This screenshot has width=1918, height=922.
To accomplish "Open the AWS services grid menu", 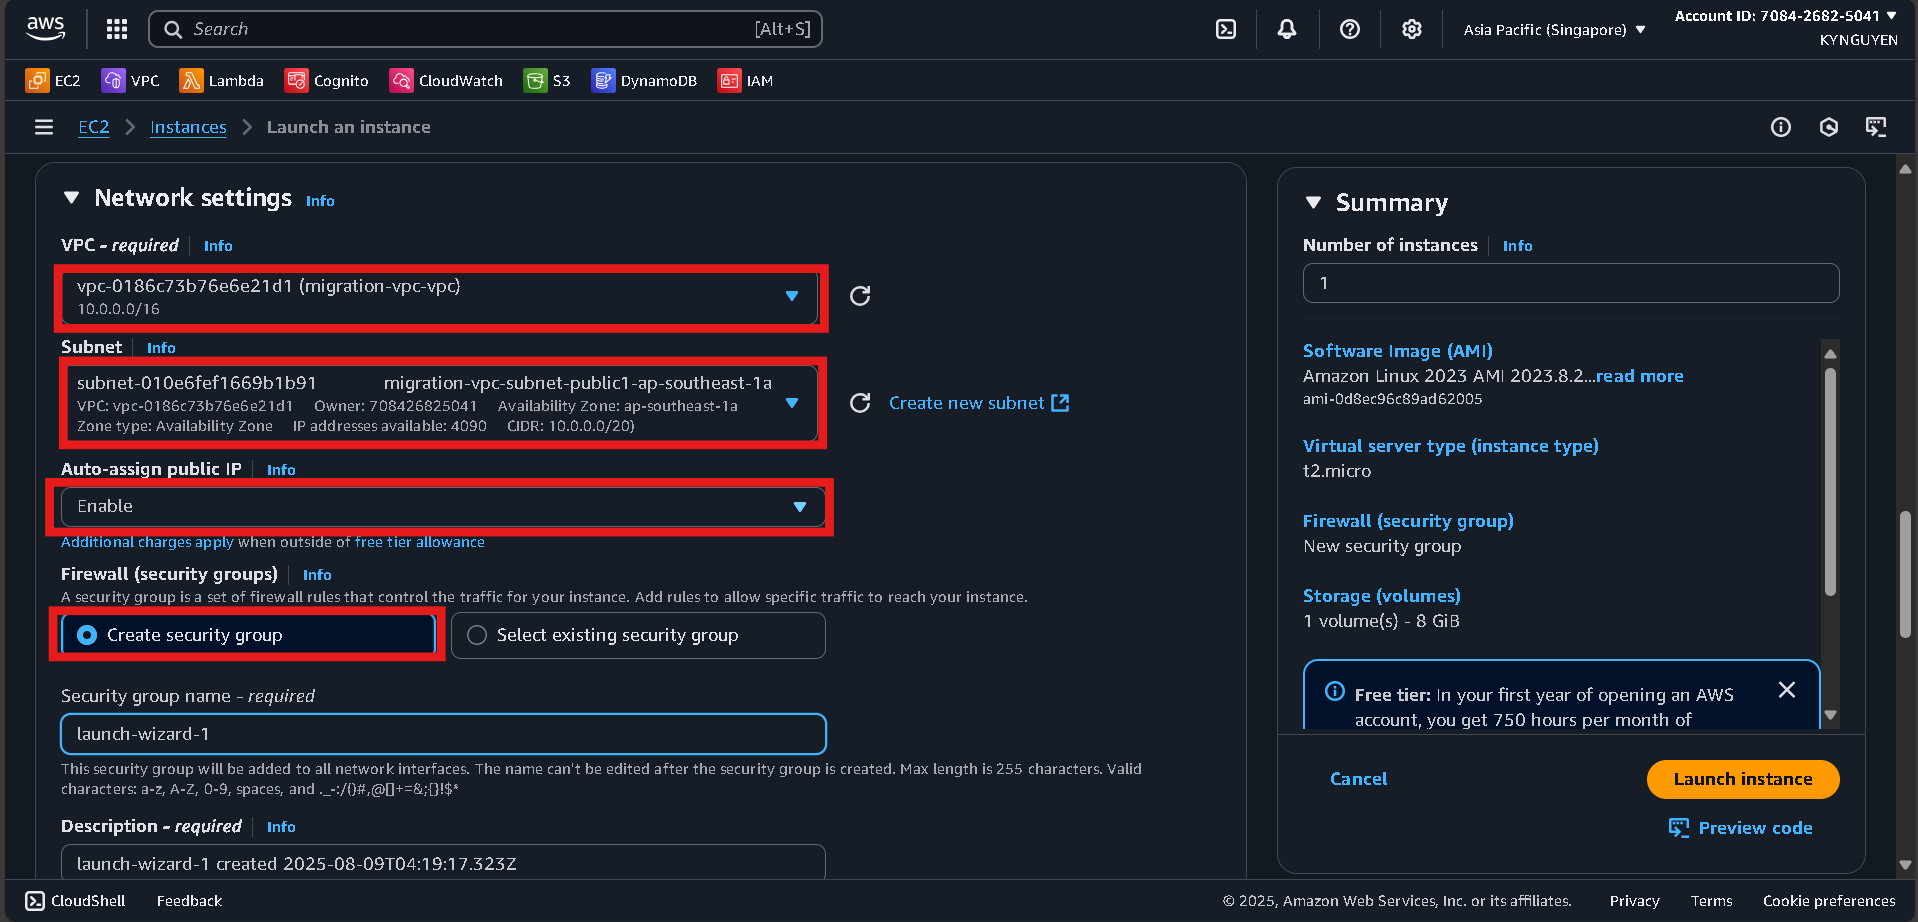I will (116, 29).
